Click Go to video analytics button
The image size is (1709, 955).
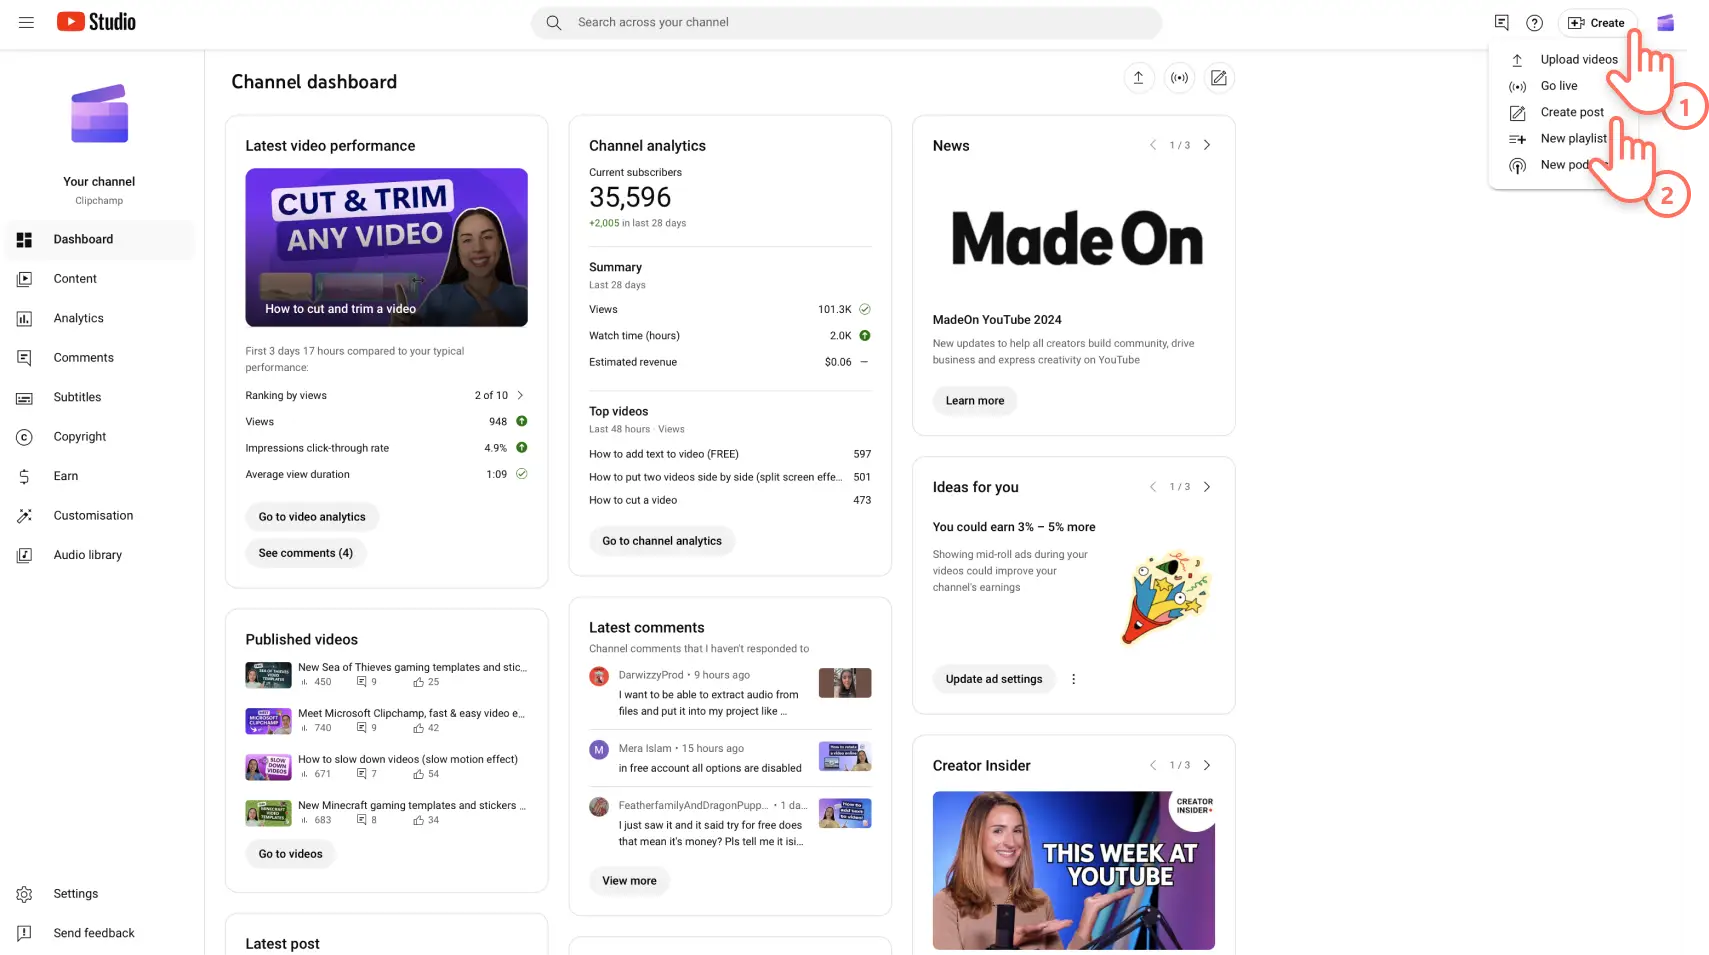tap(312, 517)
